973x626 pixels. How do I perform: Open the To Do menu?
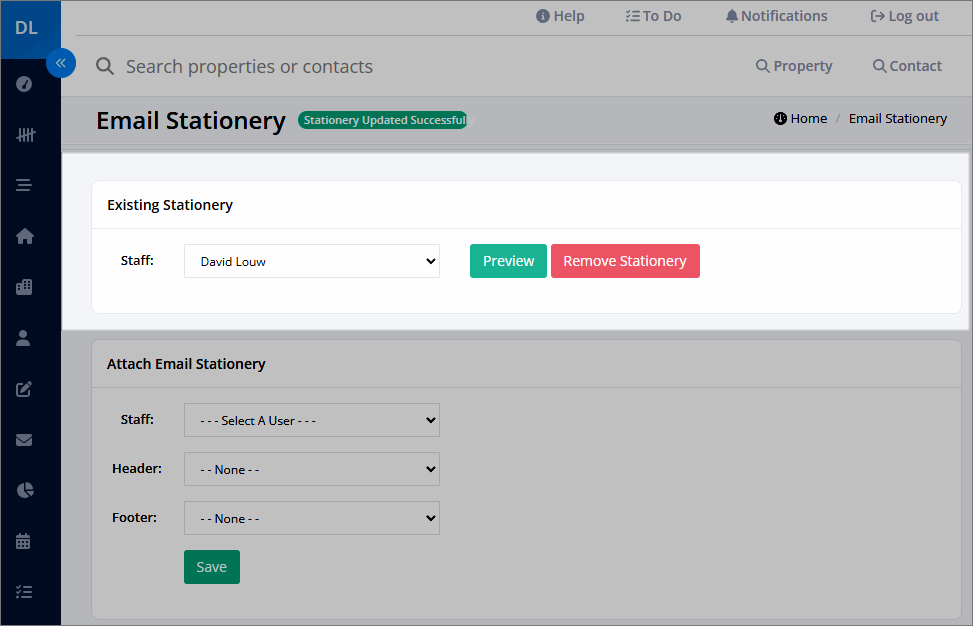(653, 16)
